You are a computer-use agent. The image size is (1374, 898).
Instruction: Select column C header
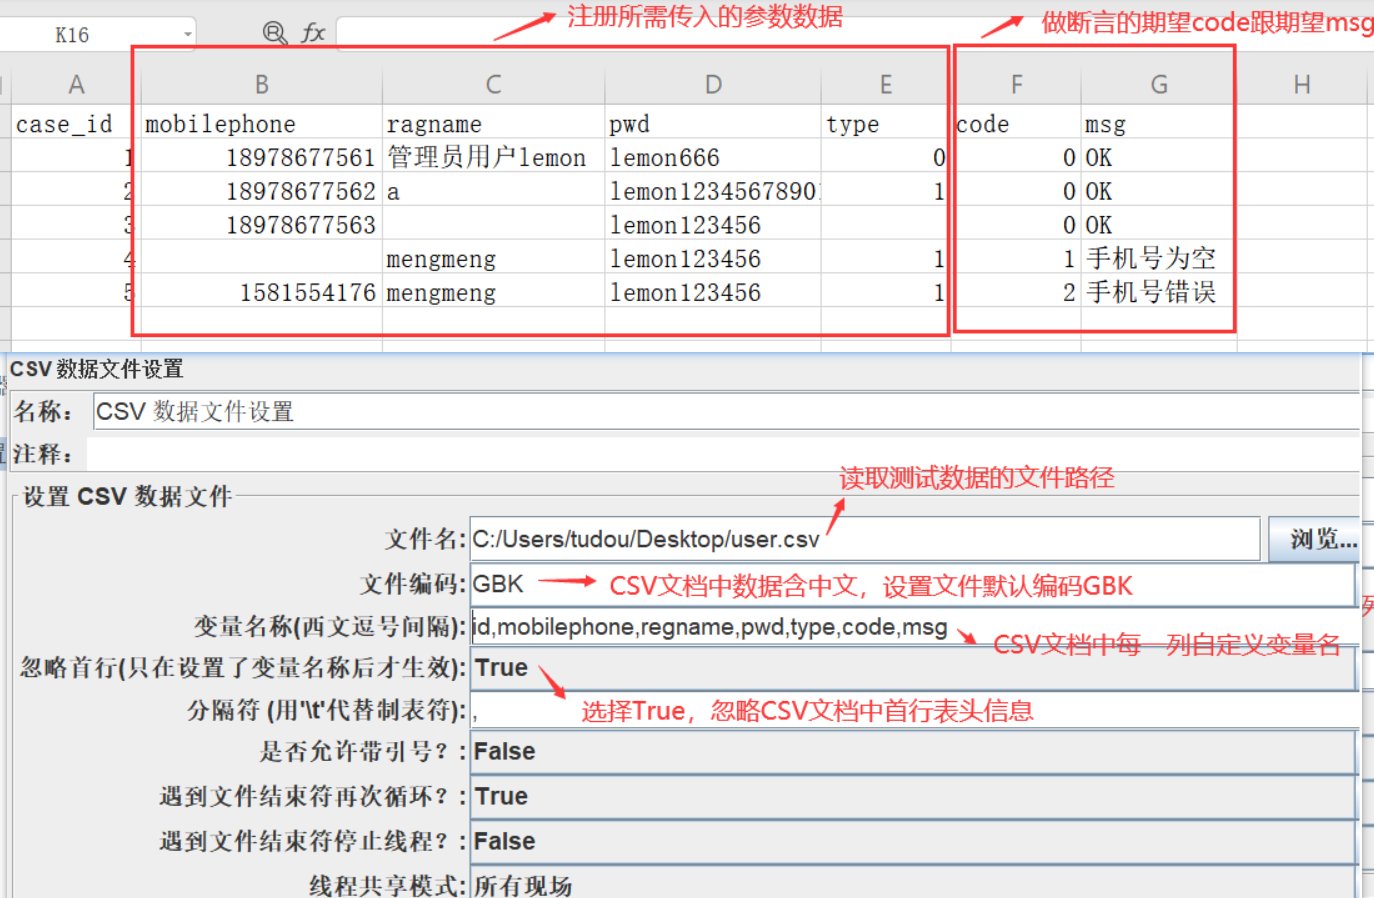pos(493,85)
